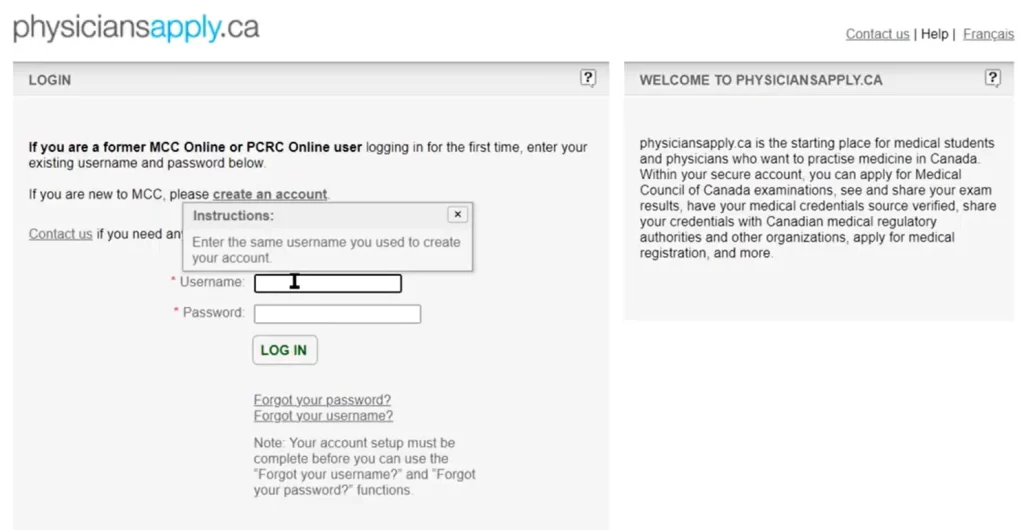1024x530 pixels.
Task: Click the Password field label
Action: click(x=212, y=313)
